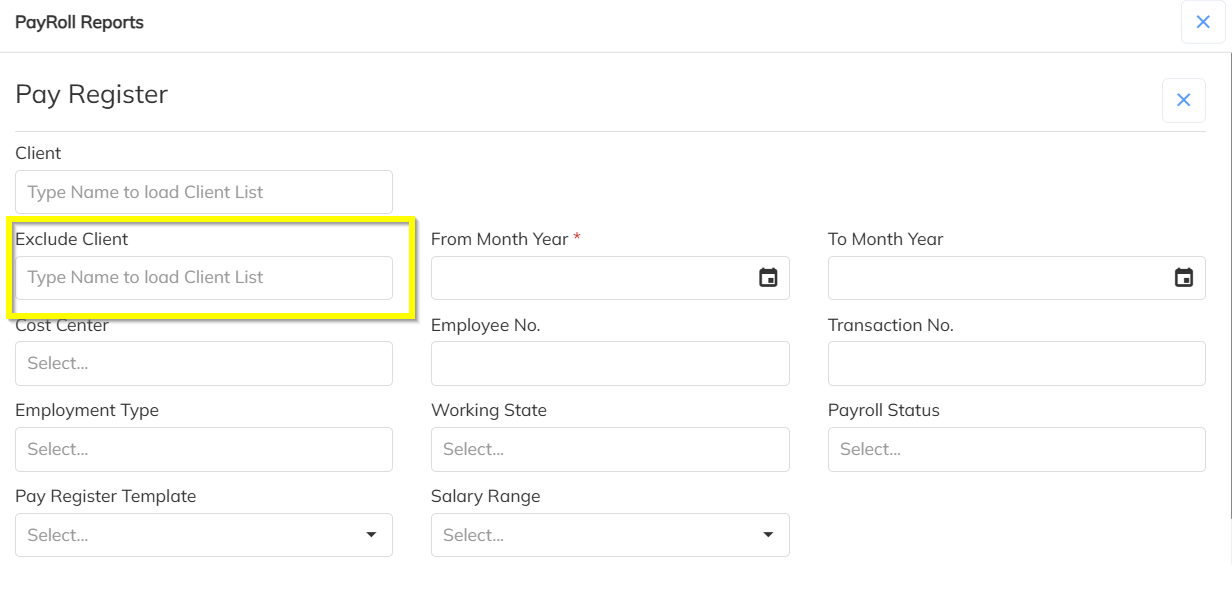Screen dimensions: 1232x610
Task: Click the Pay Register heading
Action: tap(92, 94)
